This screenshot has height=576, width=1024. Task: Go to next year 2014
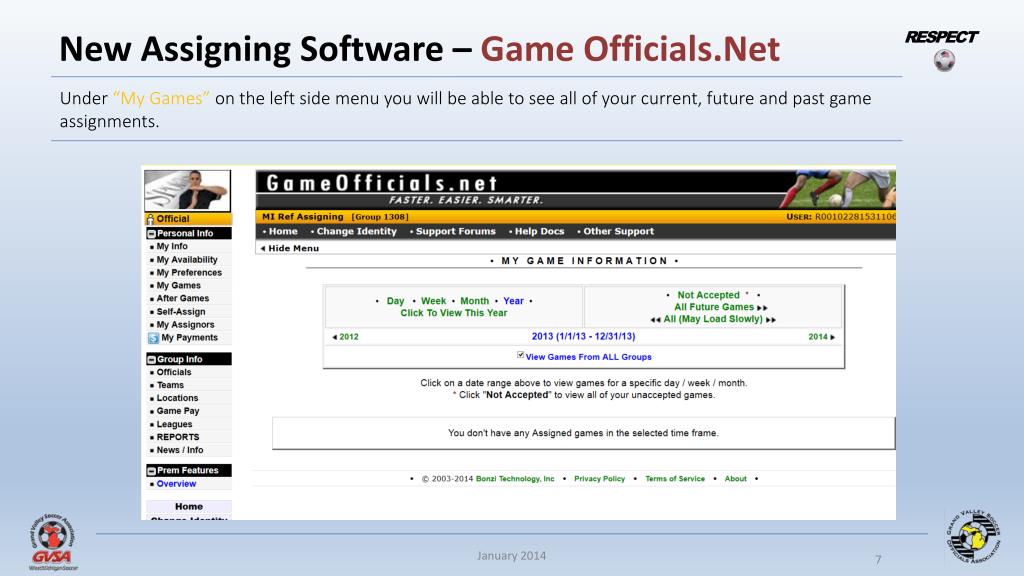[x=822, y=337]
